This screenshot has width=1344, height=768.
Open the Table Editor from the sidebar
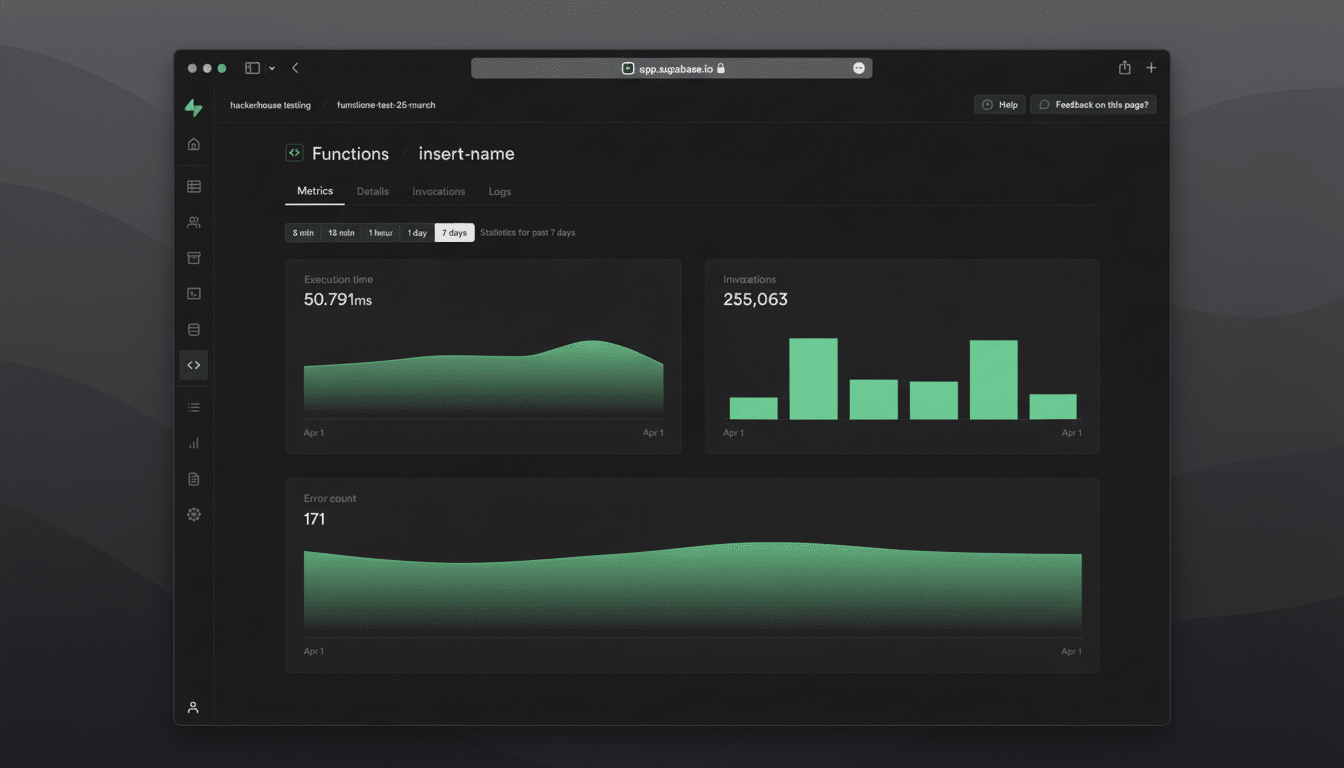pos(193,186)
